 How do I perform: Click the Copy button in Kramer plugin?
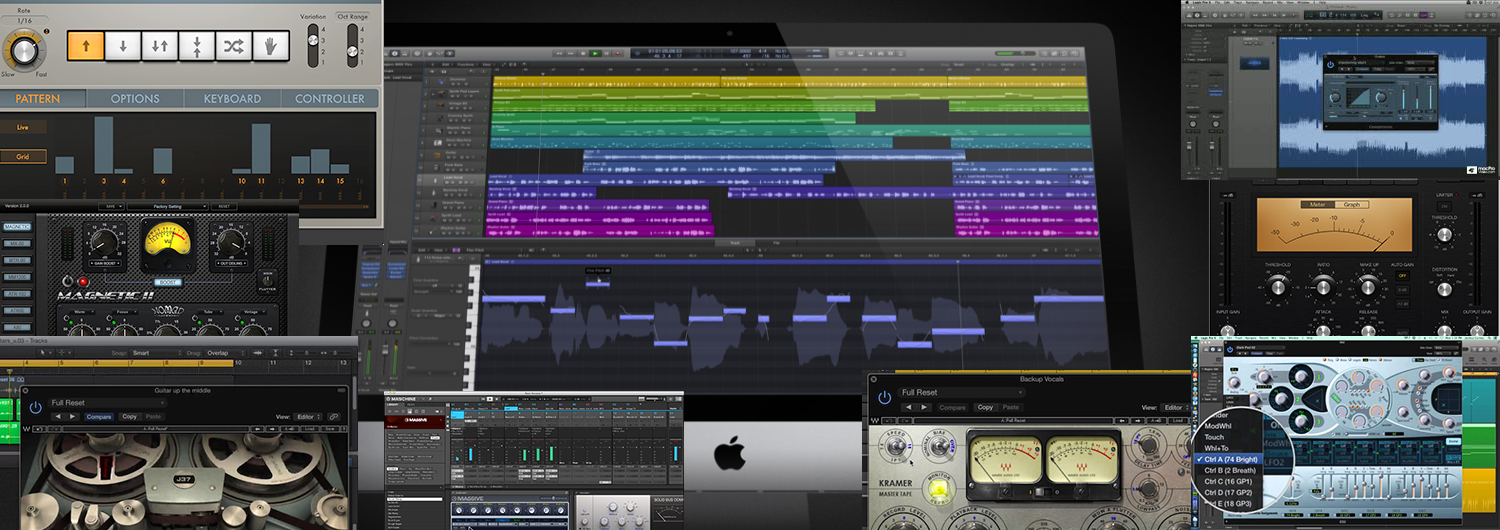[985, 407]
